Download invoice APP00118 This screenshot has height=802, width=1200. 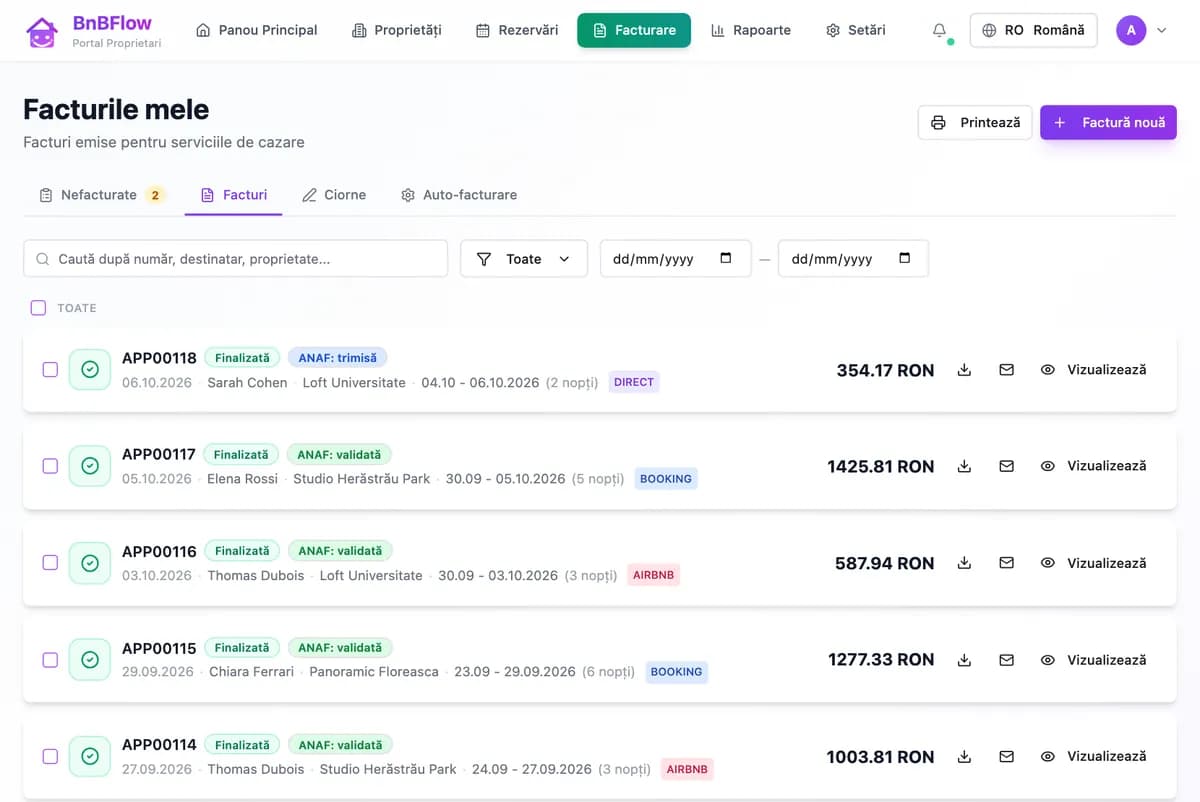[964, 370]
